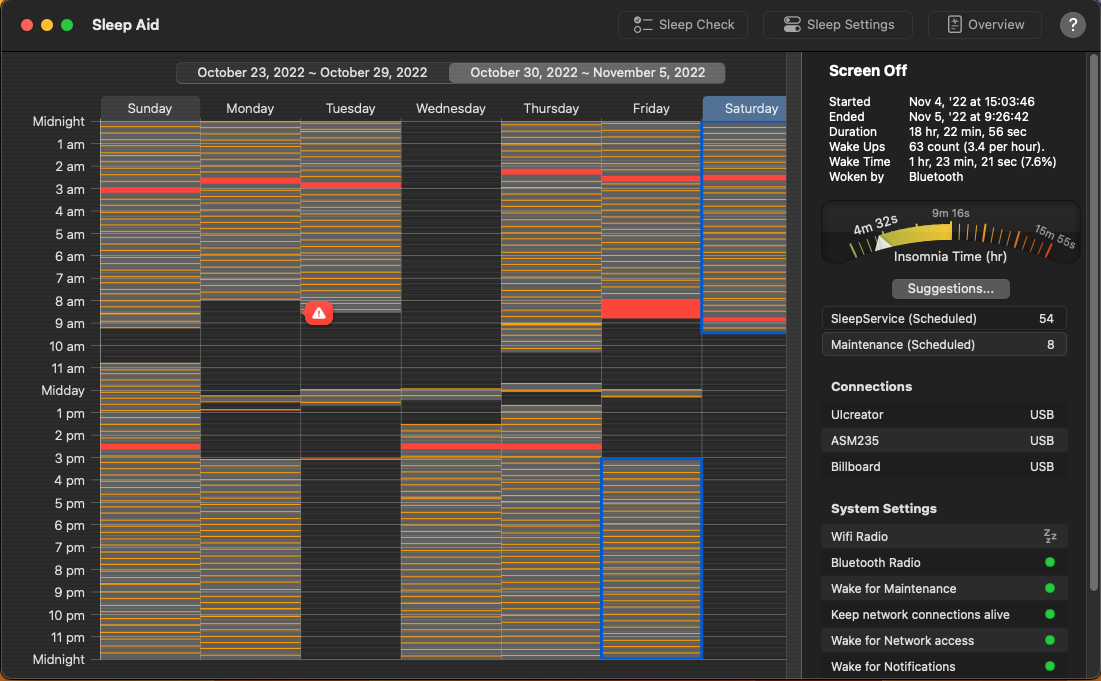1101x681 pixels.
Task: Toggle the Wake for Notifications indicator
Action: (1050, 666)
